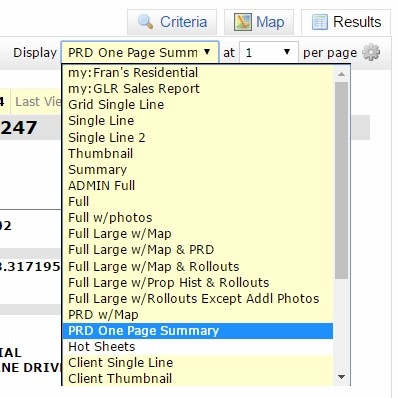The height and width of the screenshot is (398, 398).
Task: Click the Results grid icon
Action: point(319,22)
